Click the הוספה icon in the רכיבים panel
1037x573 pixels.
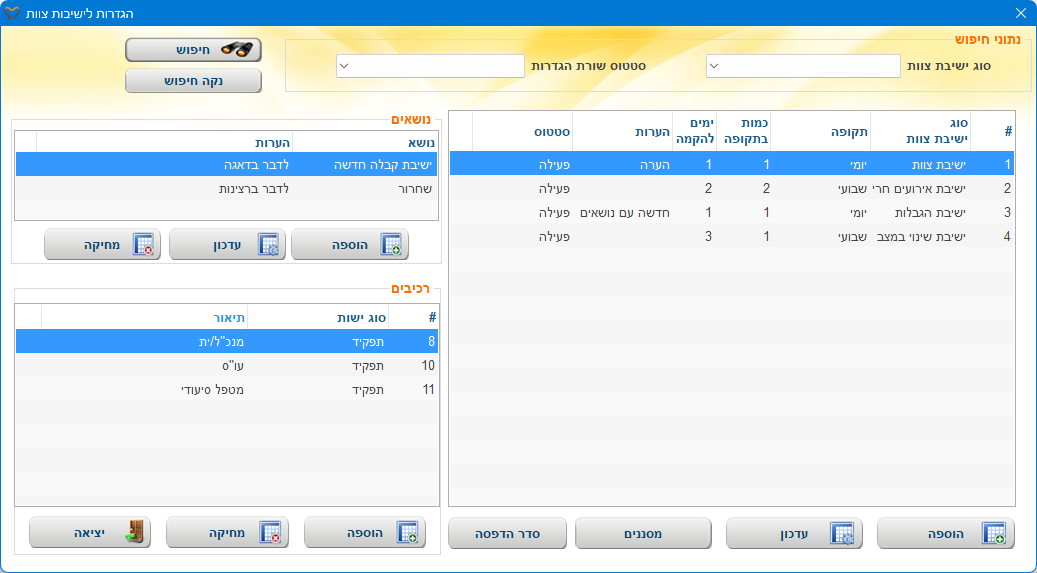pyautogui.click(x=406, y=533)
